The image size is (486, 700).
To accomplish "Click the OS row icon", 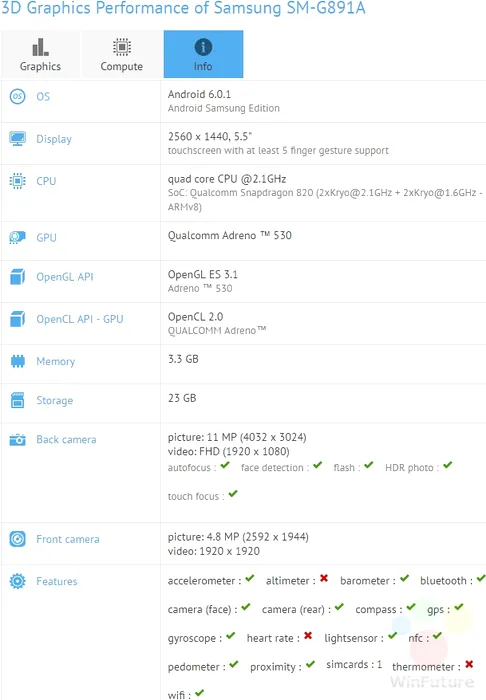I will pyautogui.click(x=17, y=96).
